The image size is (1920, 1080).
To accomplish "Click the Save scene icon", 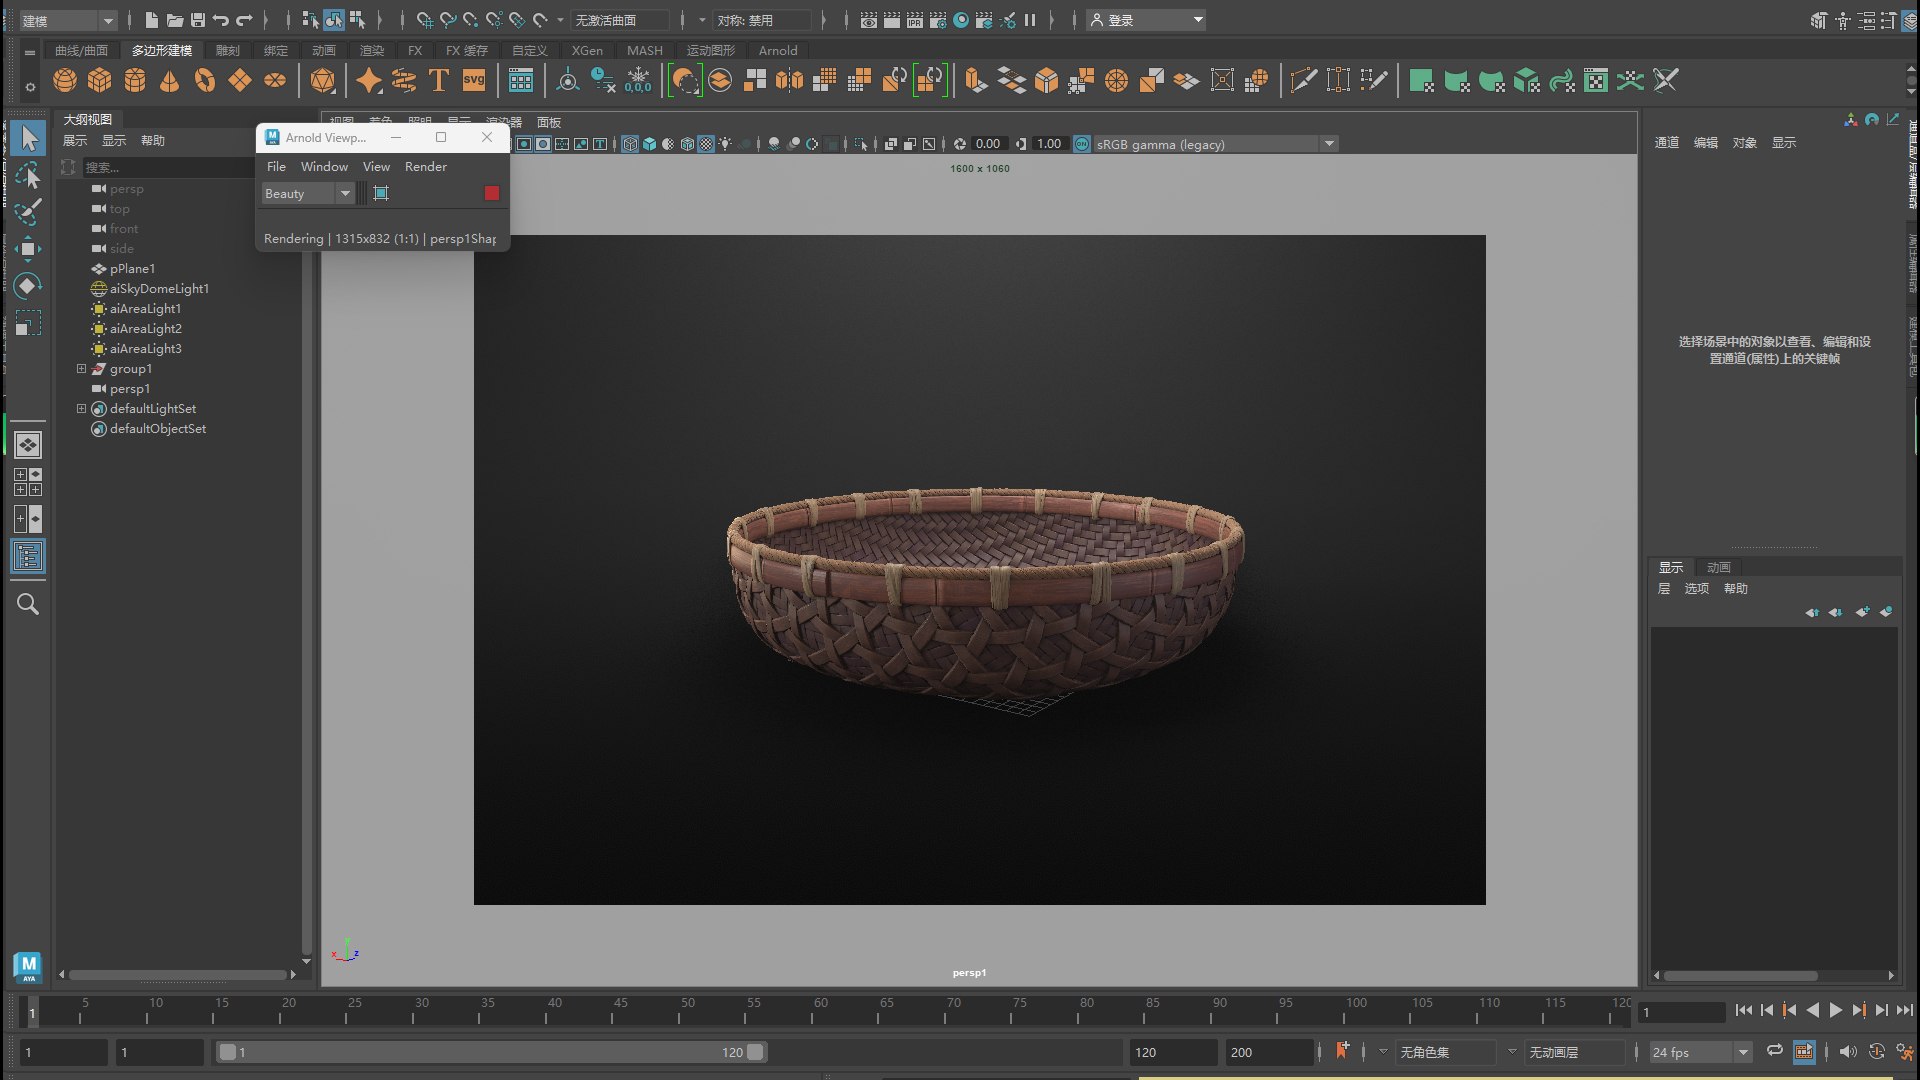I will coord(197,20).
